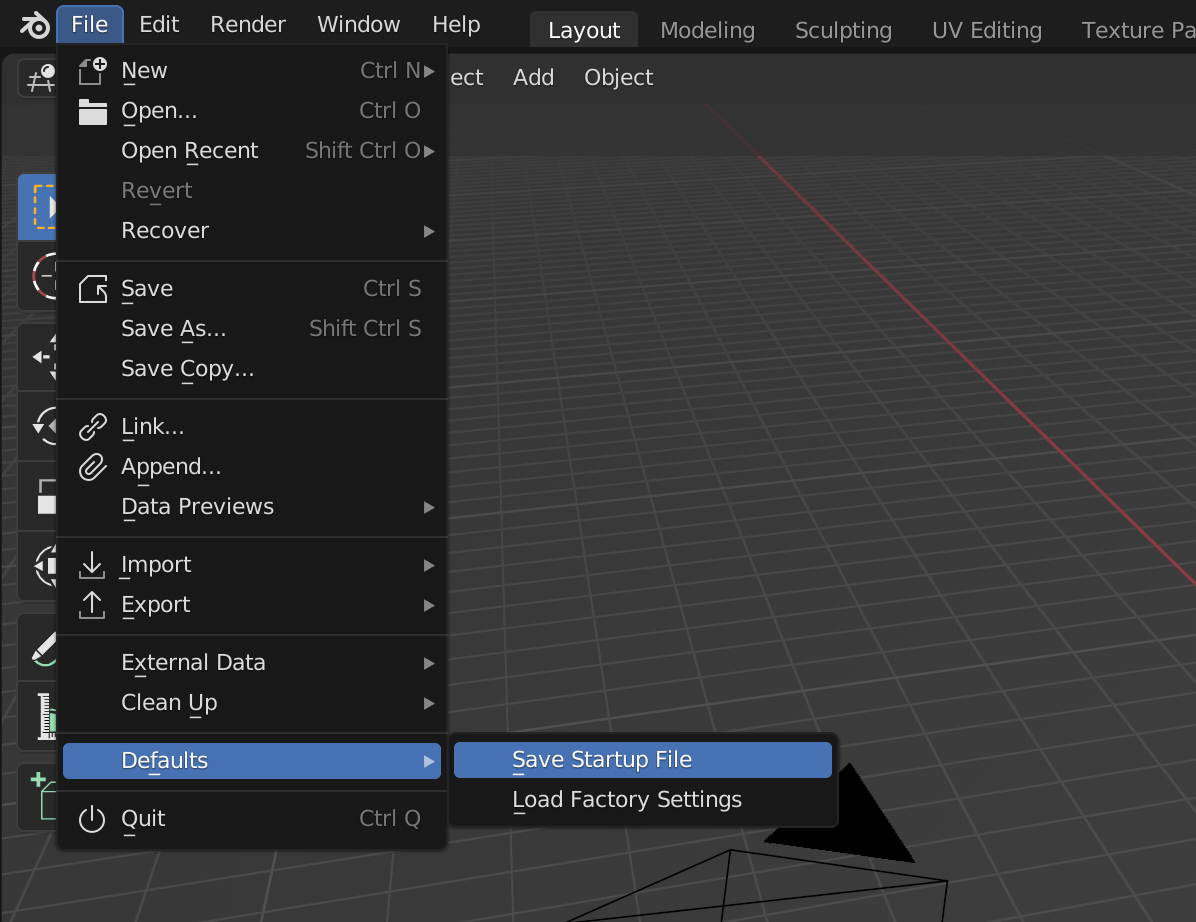Image resolution: width=1196 pixels, height=922 pixels.
Task: Select the Cursor tool in toolbar
Action: [x=38, y=275]
